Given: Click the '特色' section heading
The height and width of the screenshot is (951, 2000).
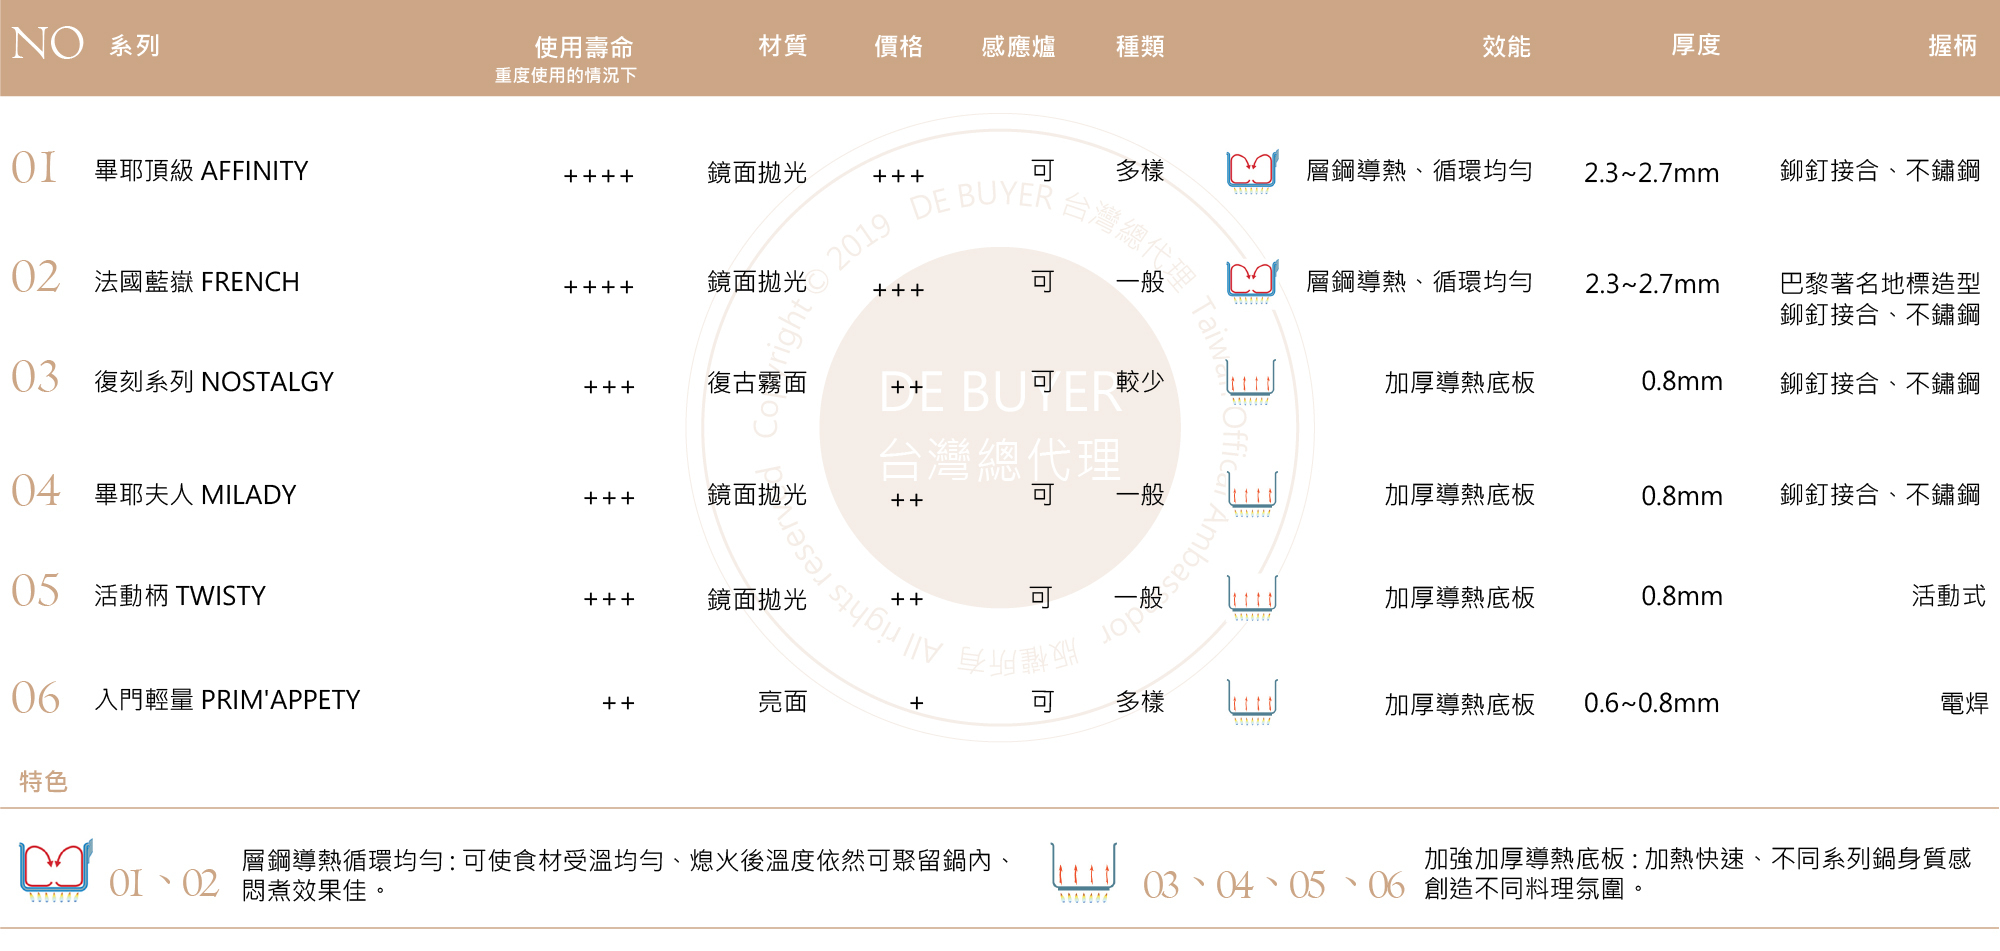Looking at the screenshot, I should point(44,781).
